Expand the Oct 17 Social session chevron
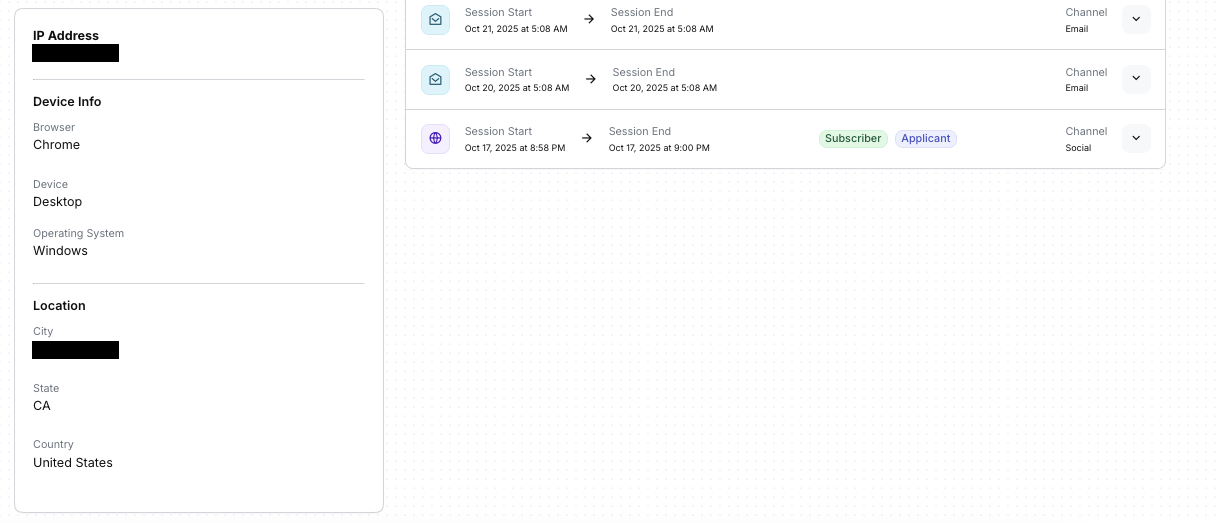1219x523 pixels. point(1135,139)
